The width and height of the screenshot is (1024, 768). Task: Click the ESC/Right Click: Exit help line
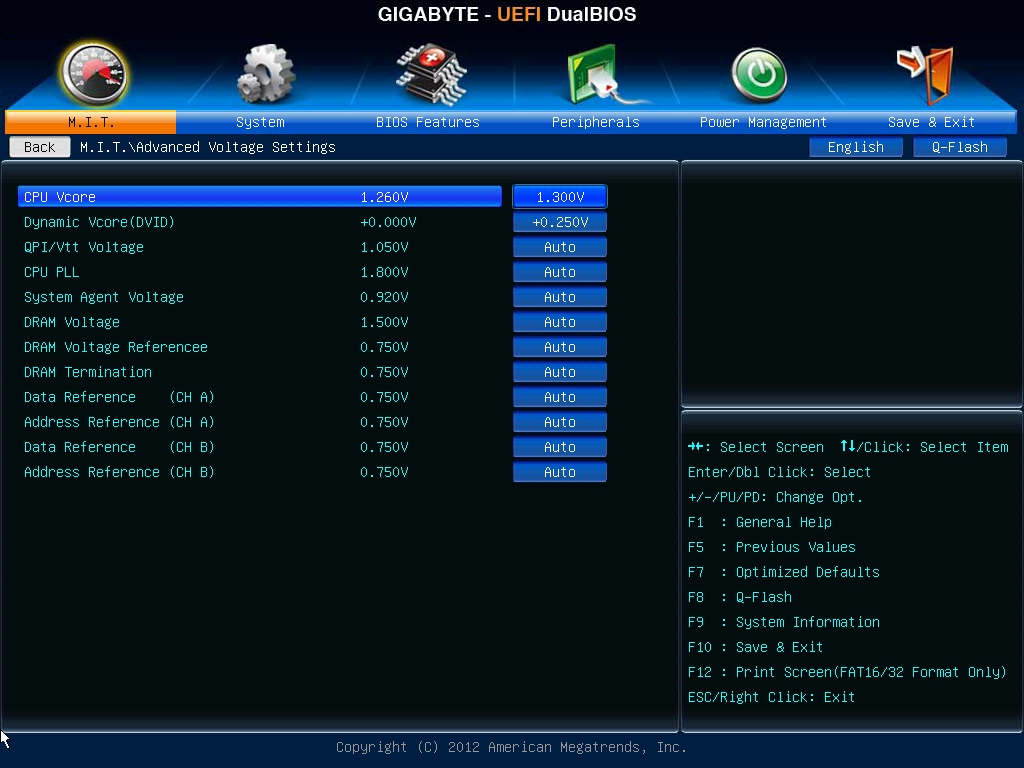click(771, 697)
